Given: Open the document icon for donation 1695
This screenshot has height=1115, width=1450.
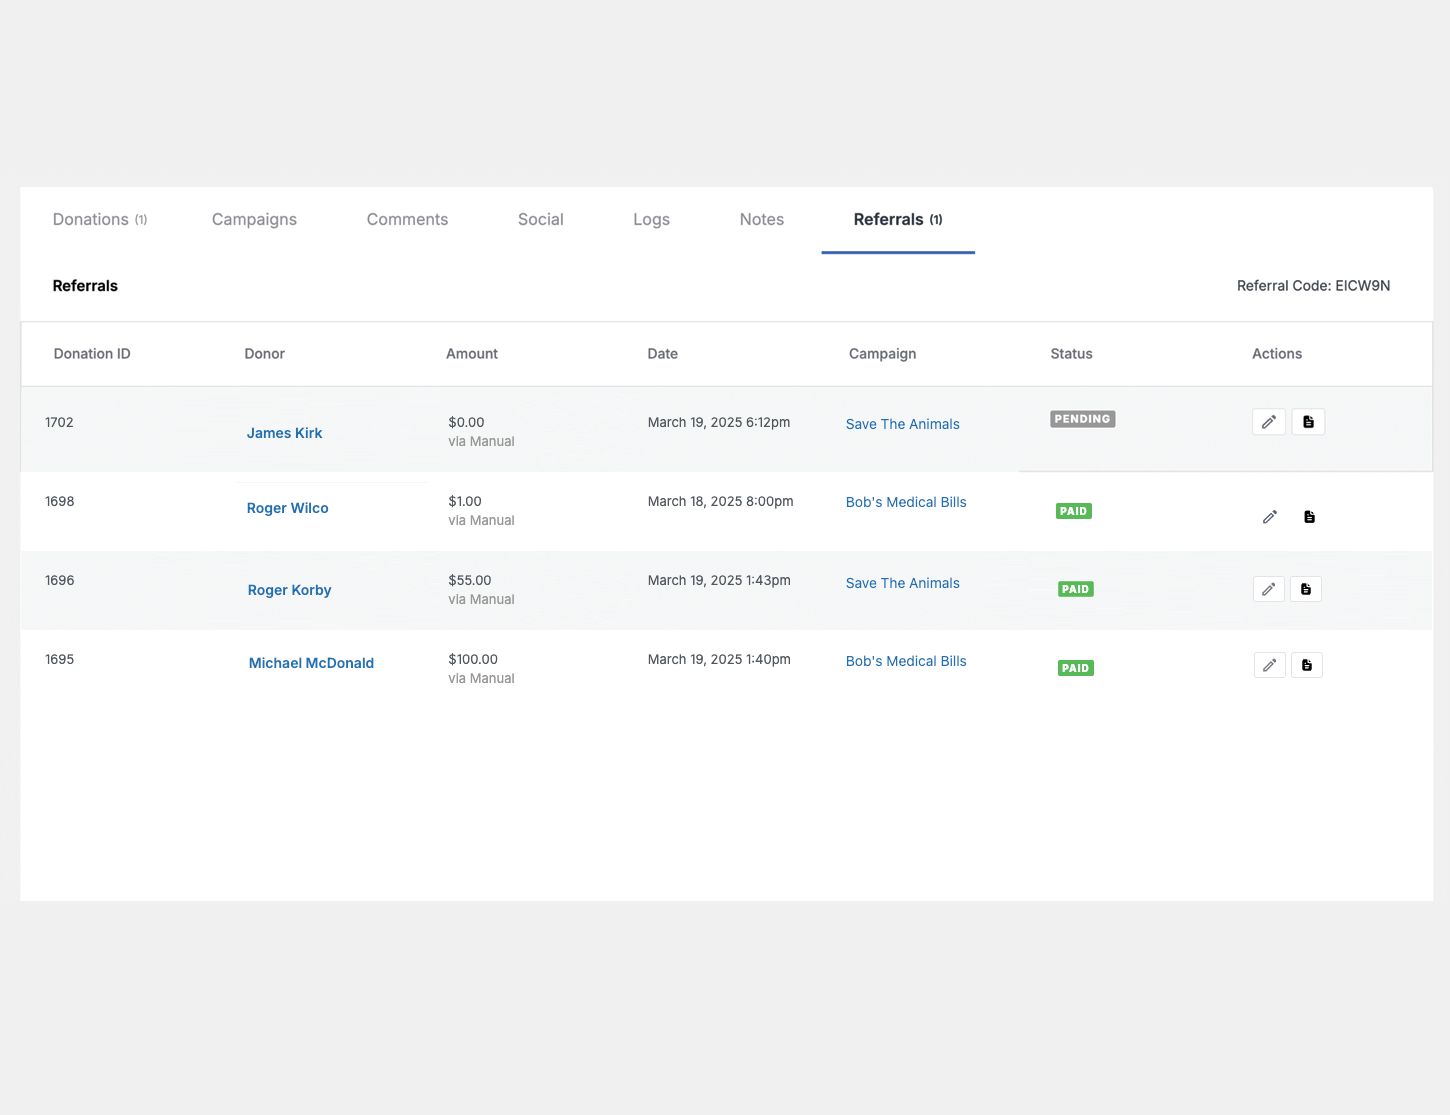Looking at the screenshot, I should click(1307, 665).
